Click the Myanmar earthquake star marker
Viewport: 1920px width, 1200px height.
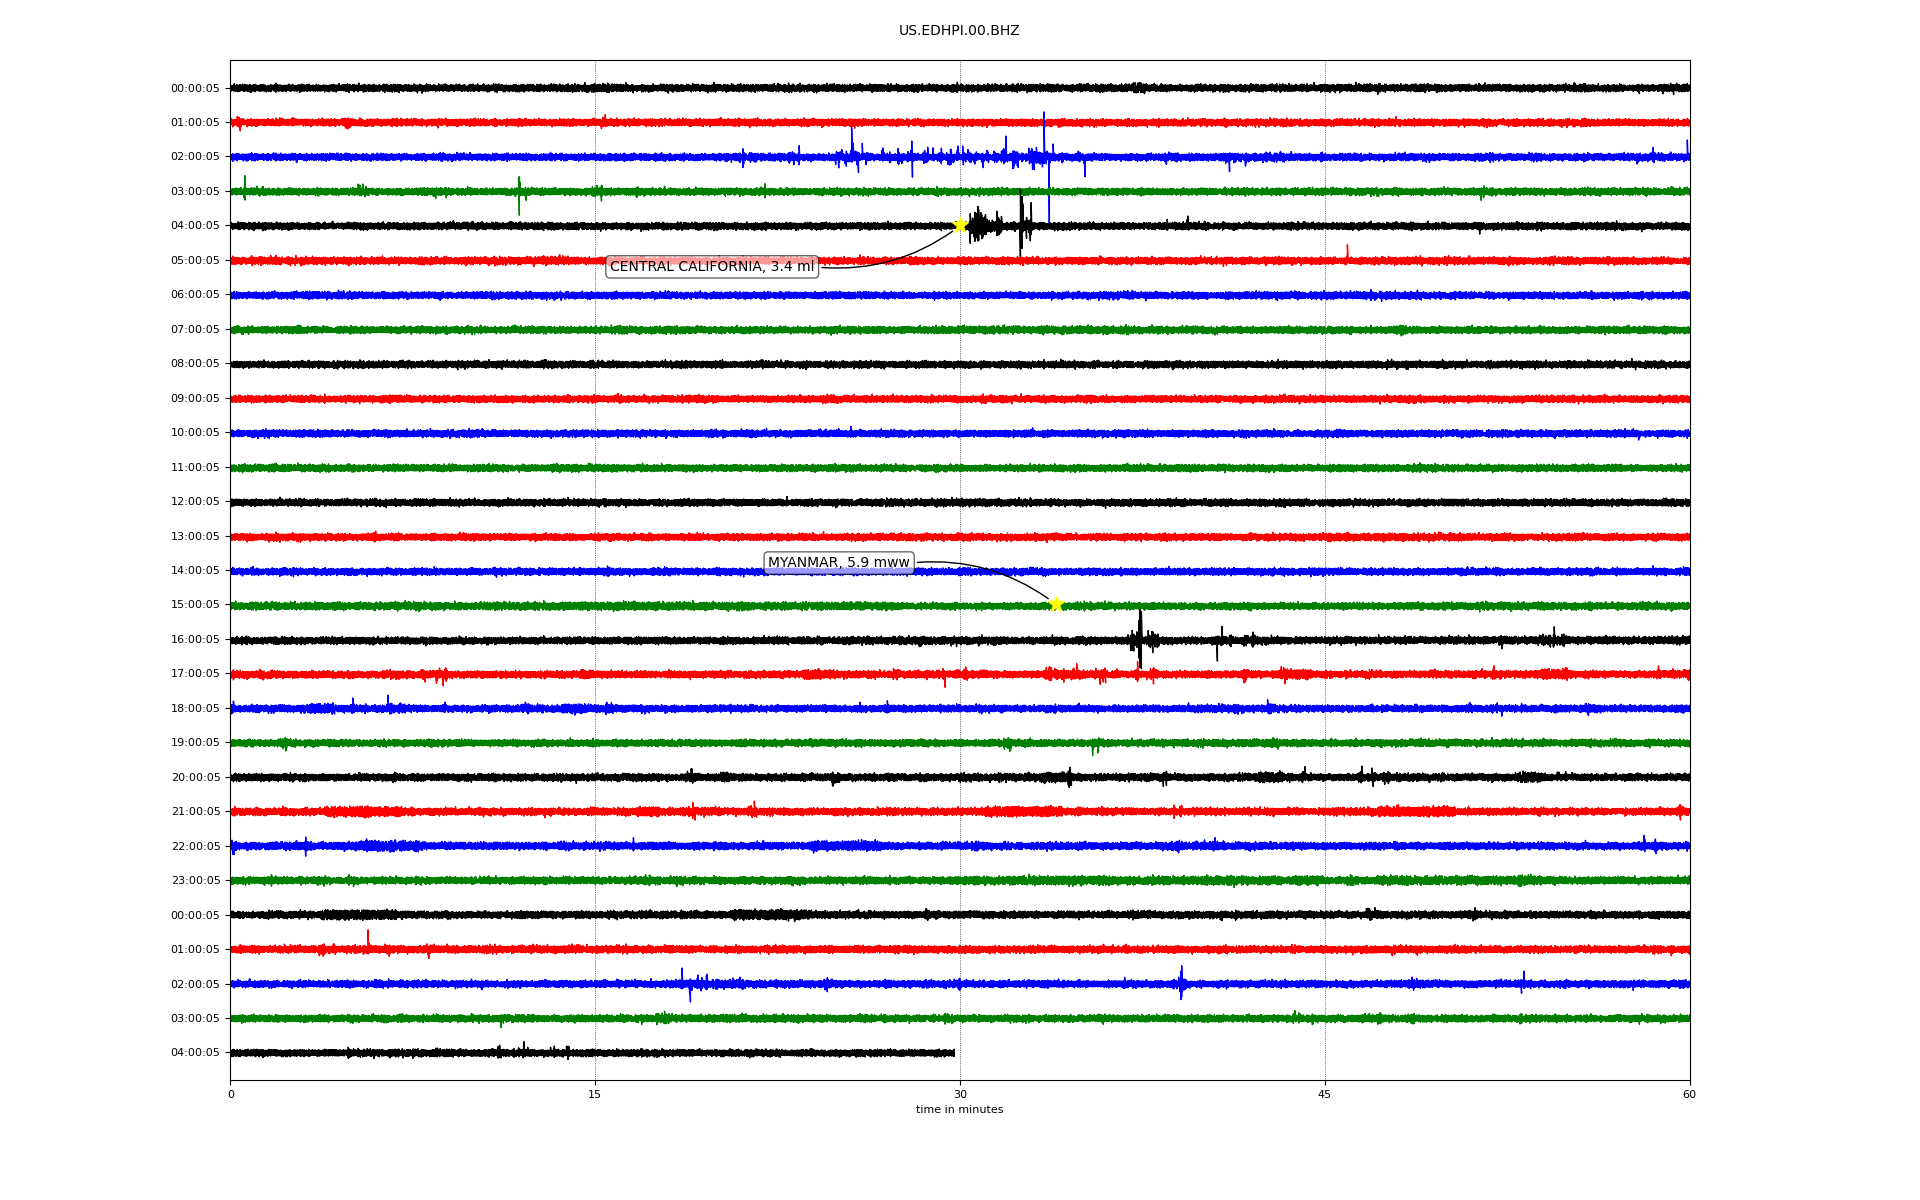1055,604
